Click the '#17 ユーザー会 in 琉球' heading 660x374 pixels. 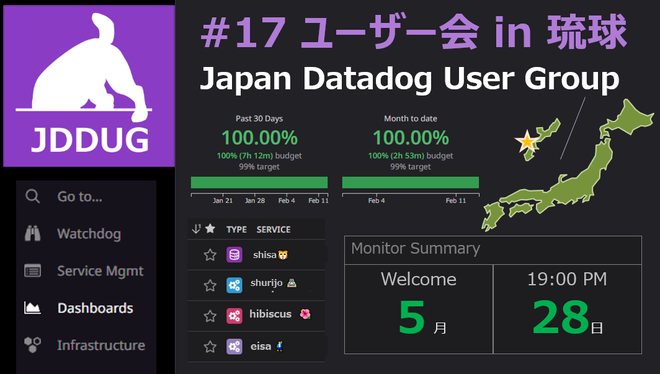(x=413, y=32)
